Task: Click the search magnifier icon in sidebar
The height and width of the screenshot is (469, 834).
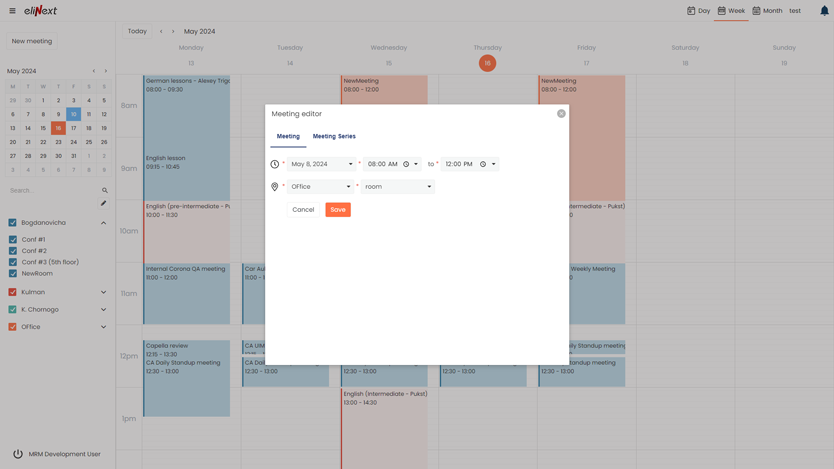Action: point(104,190)
